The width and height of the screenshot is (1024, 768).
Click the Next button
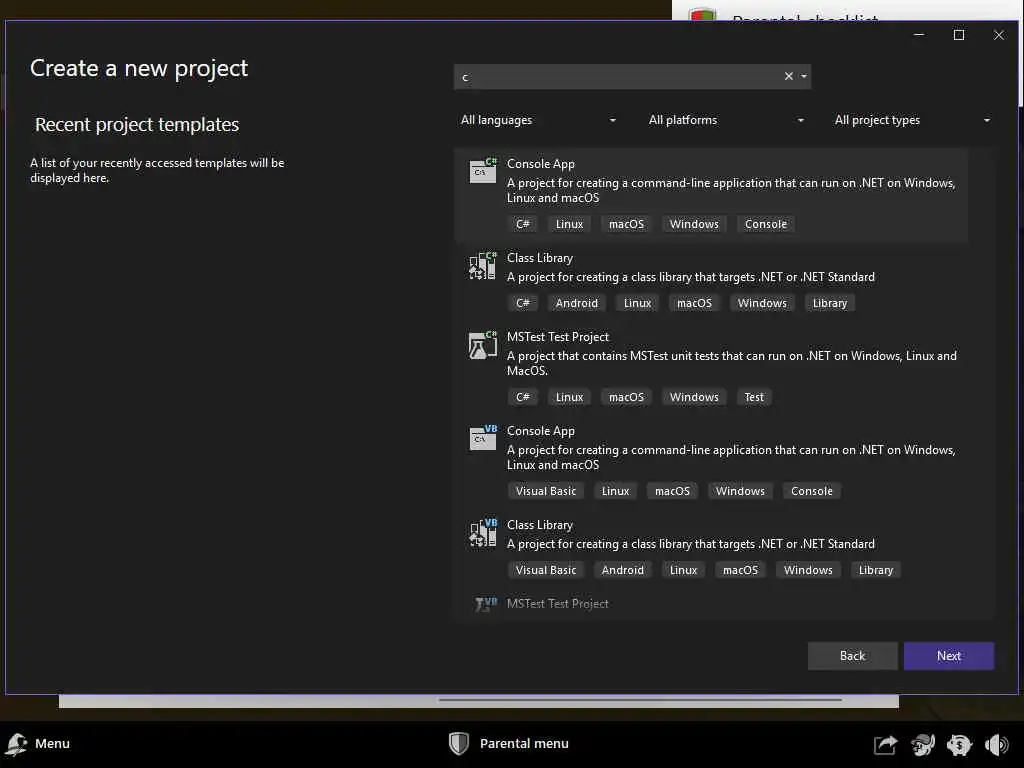click(948, 656)
